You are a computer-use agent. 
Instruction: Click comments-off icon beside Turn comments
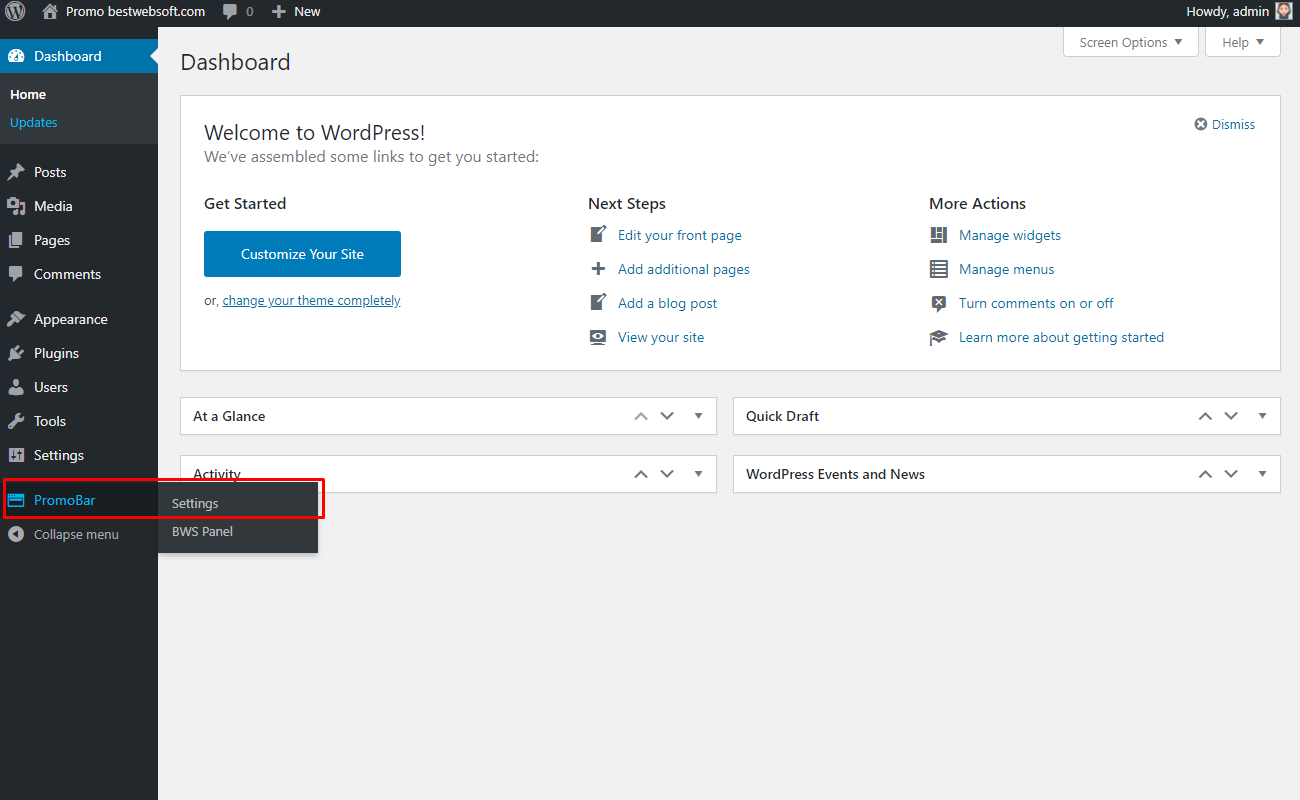click(x=938, y=303)
